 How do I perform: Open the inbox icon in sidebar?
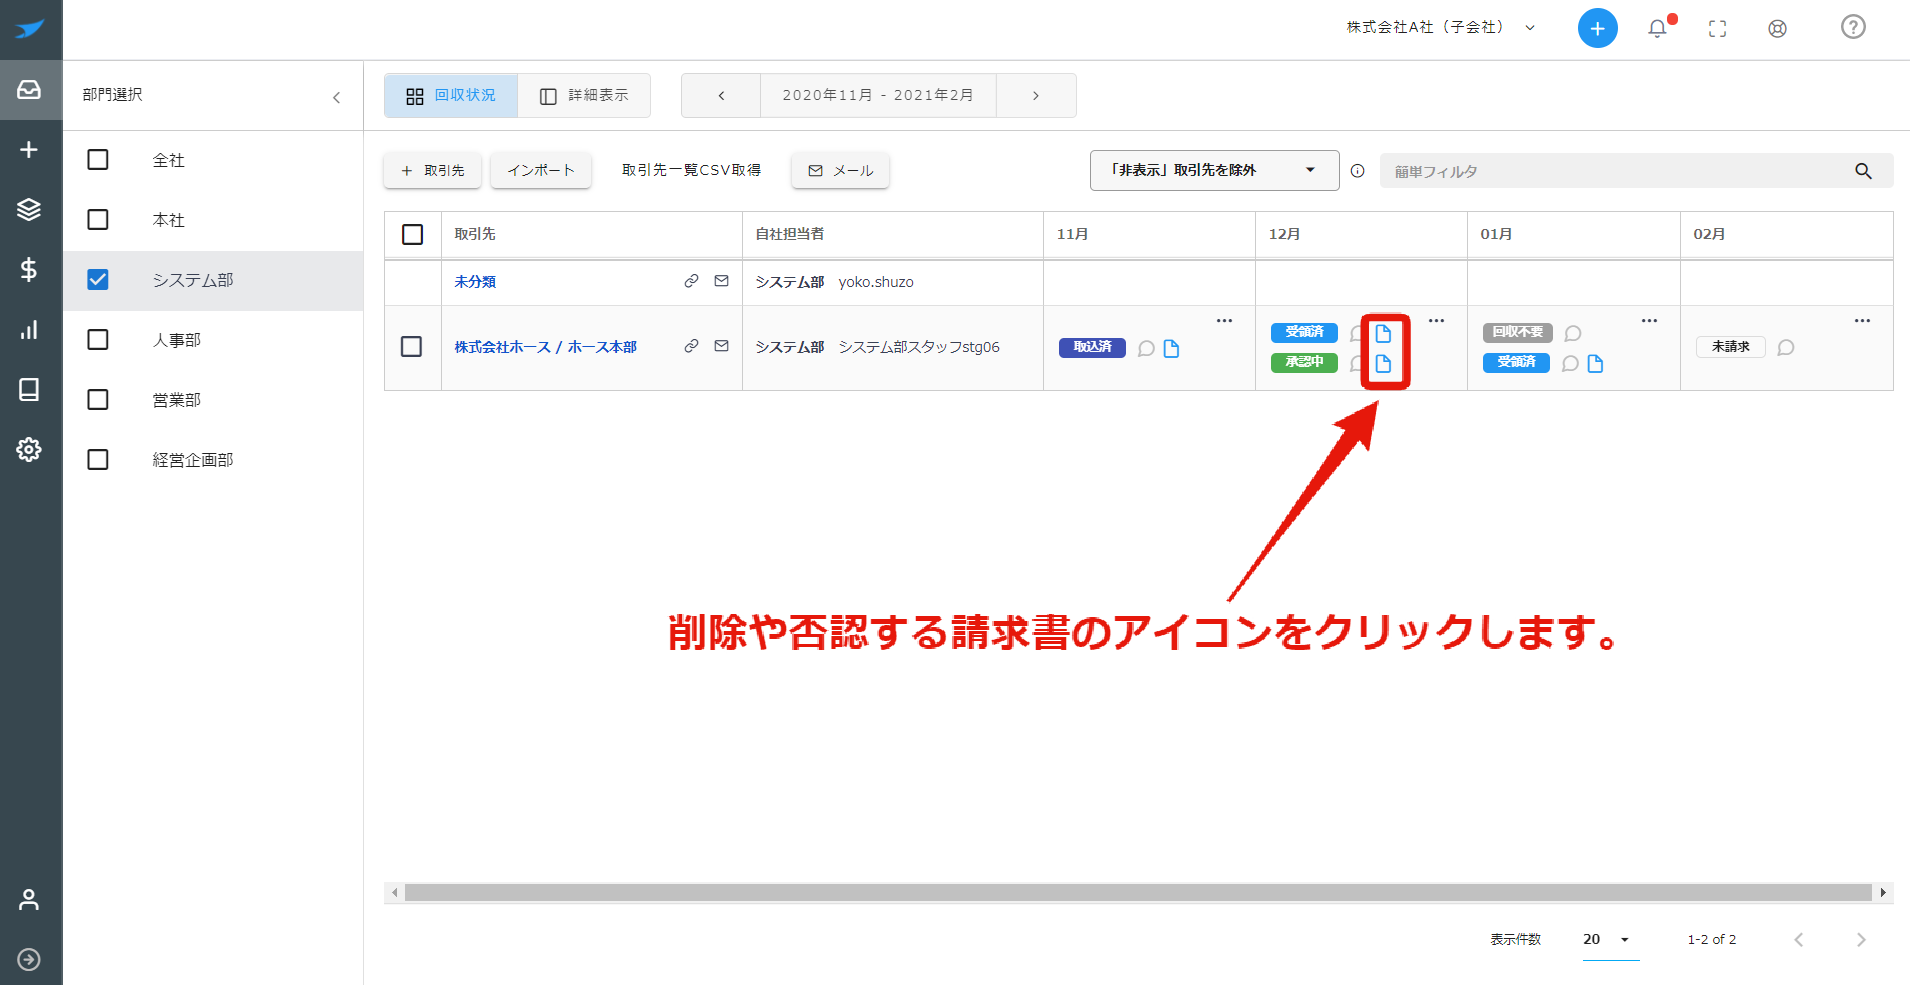coord(29,90)
